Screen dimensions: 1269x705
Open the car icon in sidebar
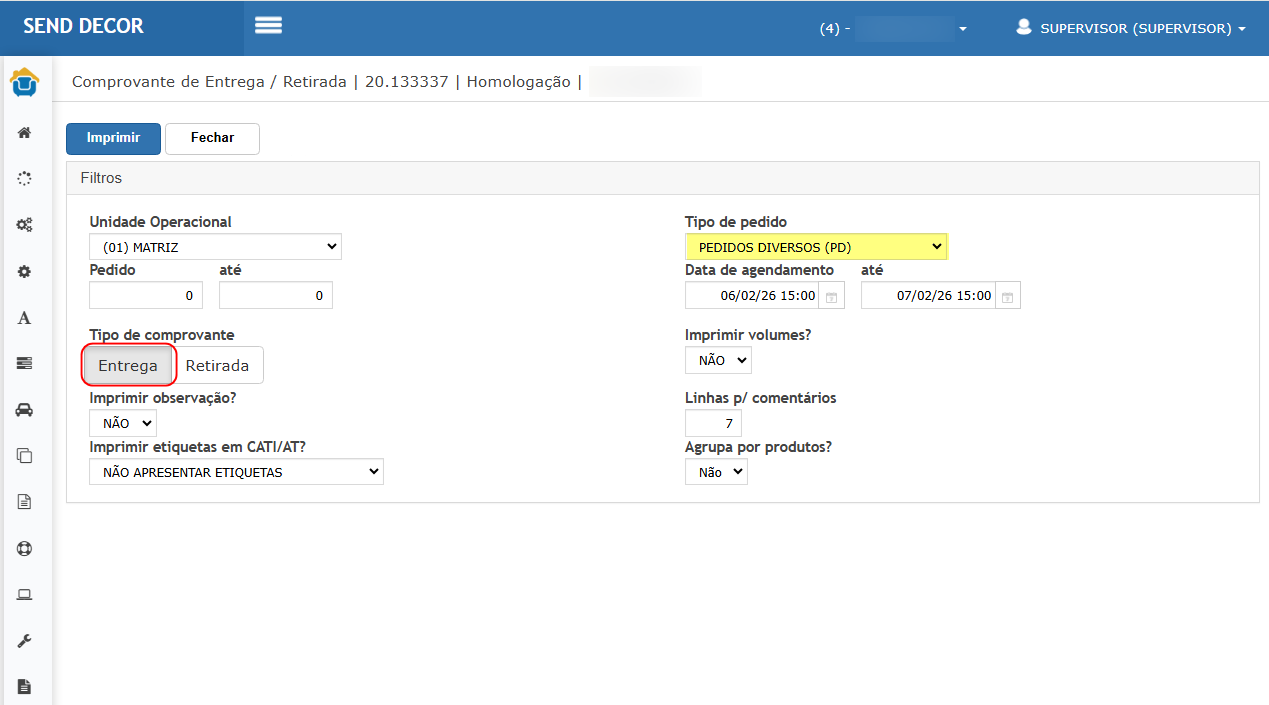pyautogui.click(x=25, y=409)
